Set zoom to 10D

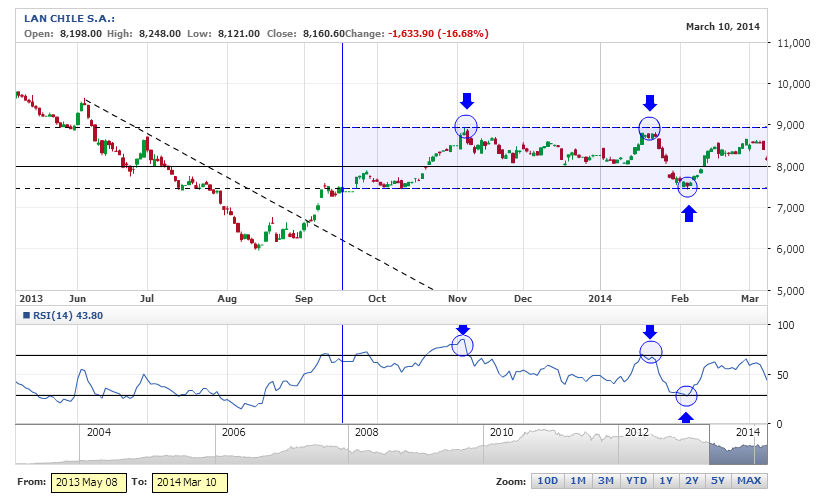[x=547, y=481]
